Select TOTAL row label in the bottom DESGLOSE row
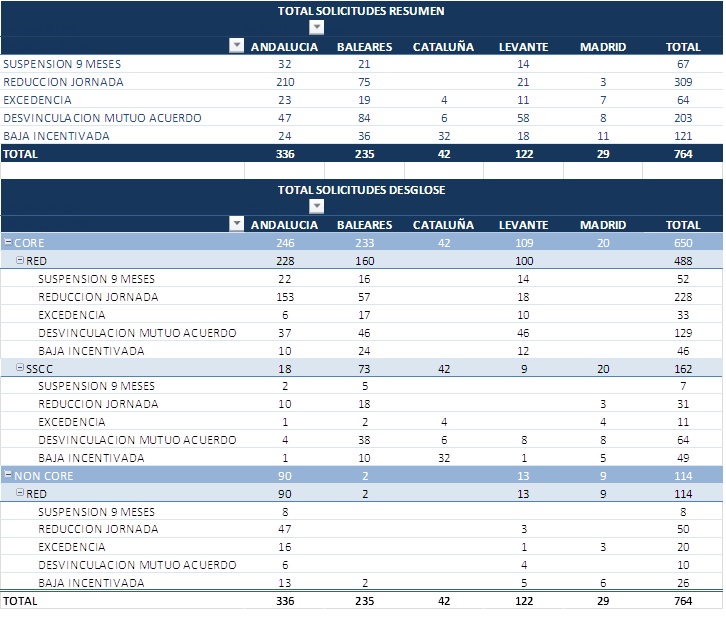The height and width of the screenshot is (617, 726). click(20, 601)
